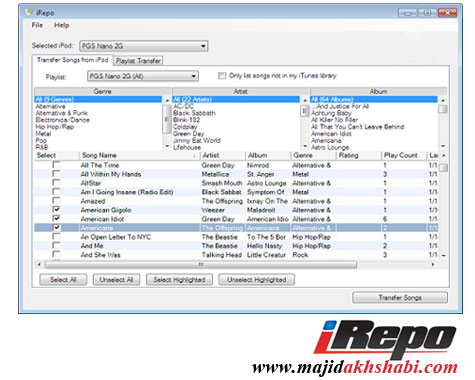
Task: Select Lifehouse in Artist list
Action: [187, 147]
